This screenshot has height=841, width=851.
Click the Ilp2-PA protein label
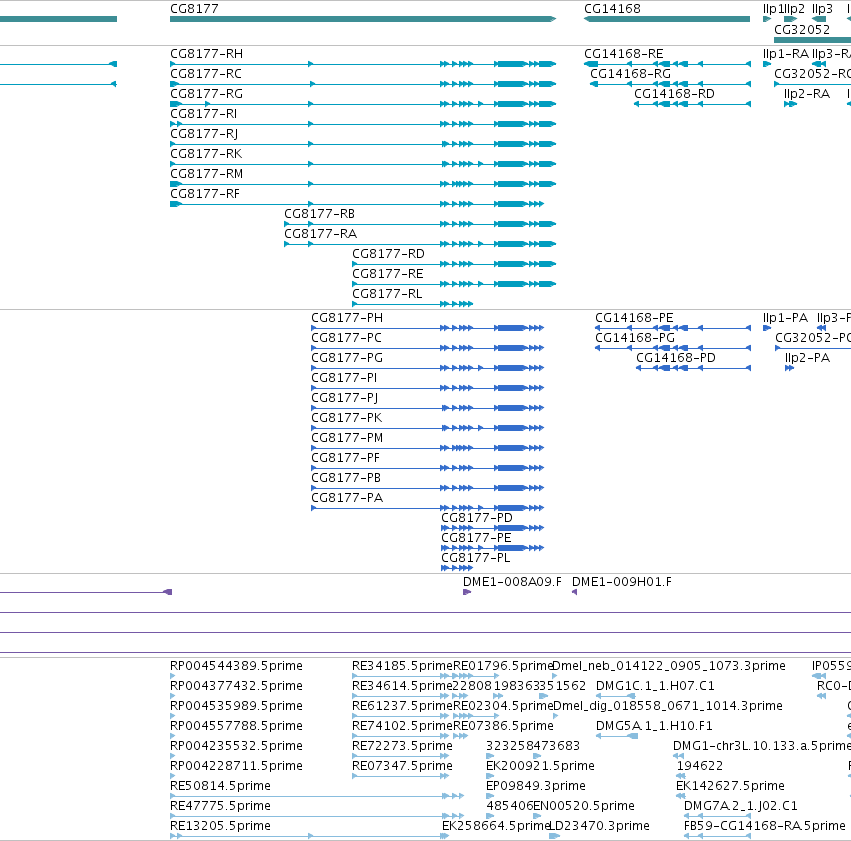(x=807, y=358)
